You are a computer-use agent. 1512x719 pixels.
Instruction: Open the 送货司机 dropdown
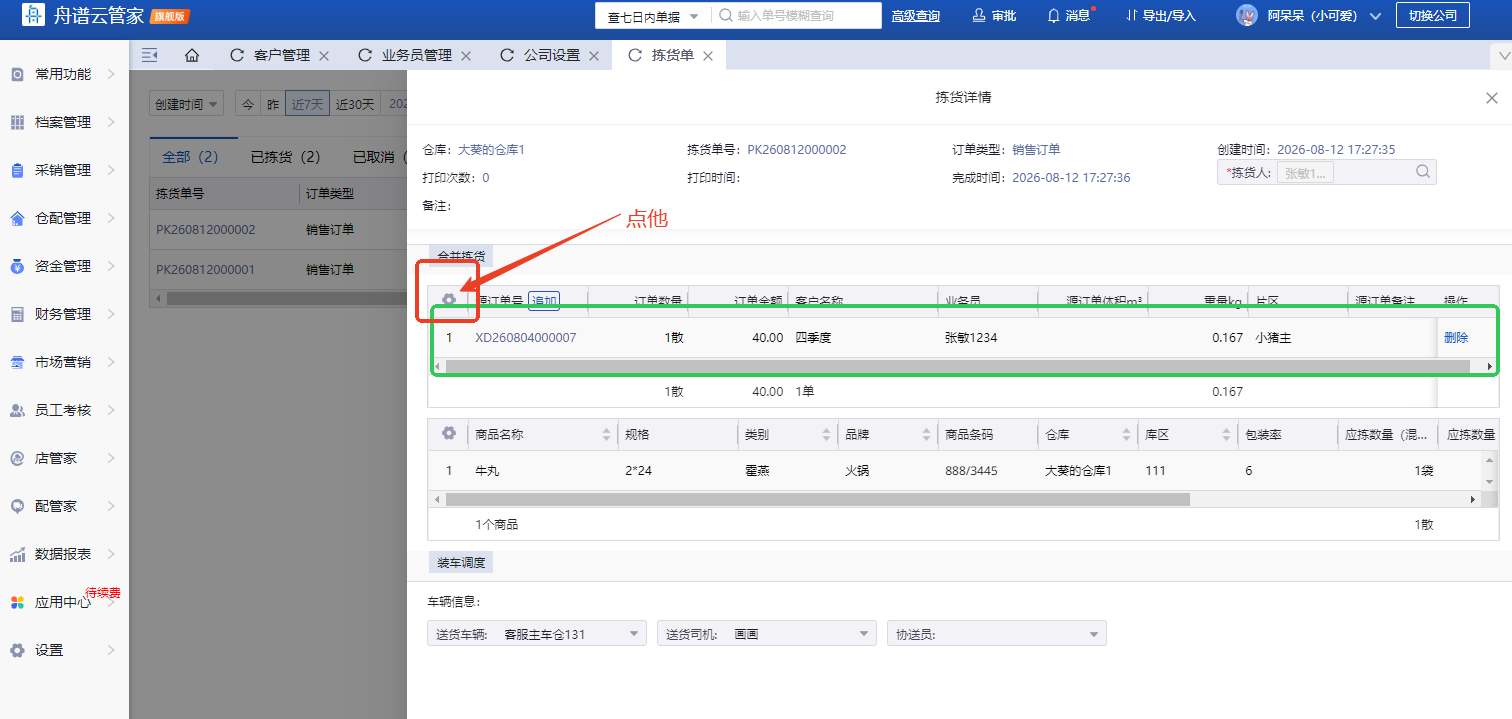tap(767, 634)
